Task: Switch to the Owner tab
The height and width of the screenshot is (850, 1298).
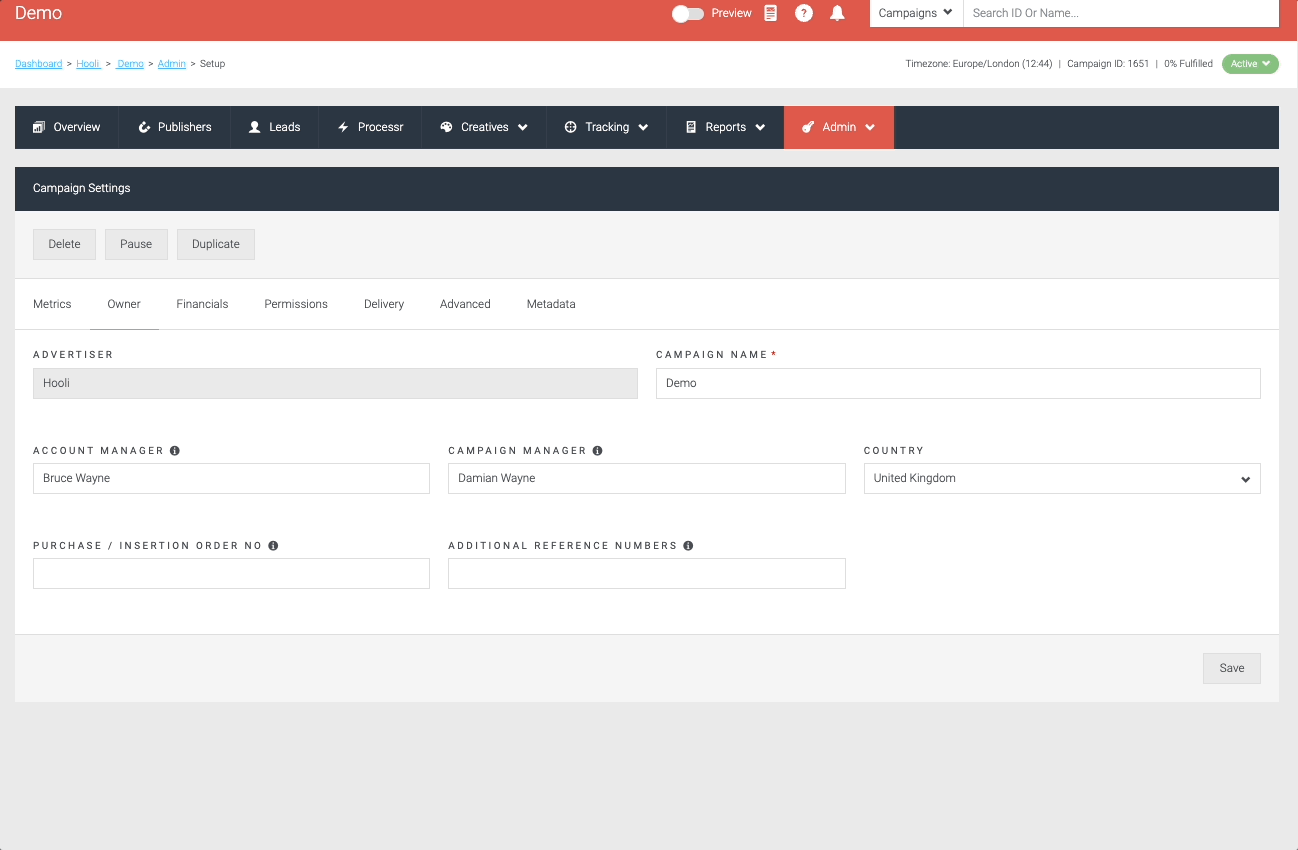Action: [124, 304]
